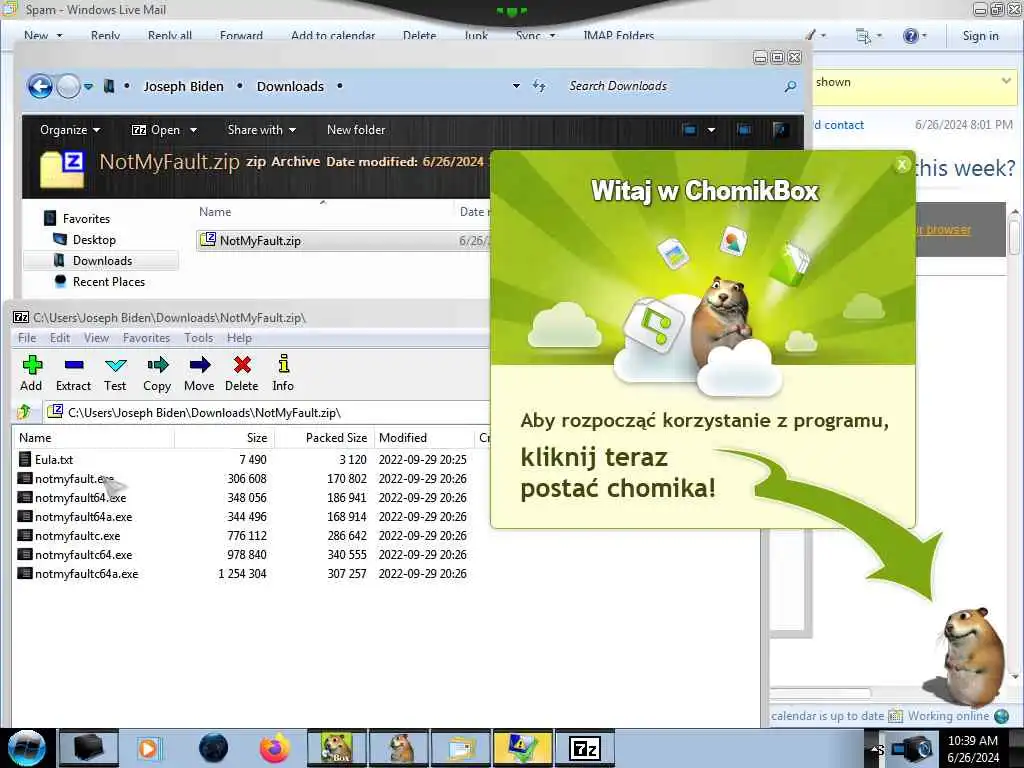
Task: Click New folder in Explorer toolbar
Action: coord(356,130)
